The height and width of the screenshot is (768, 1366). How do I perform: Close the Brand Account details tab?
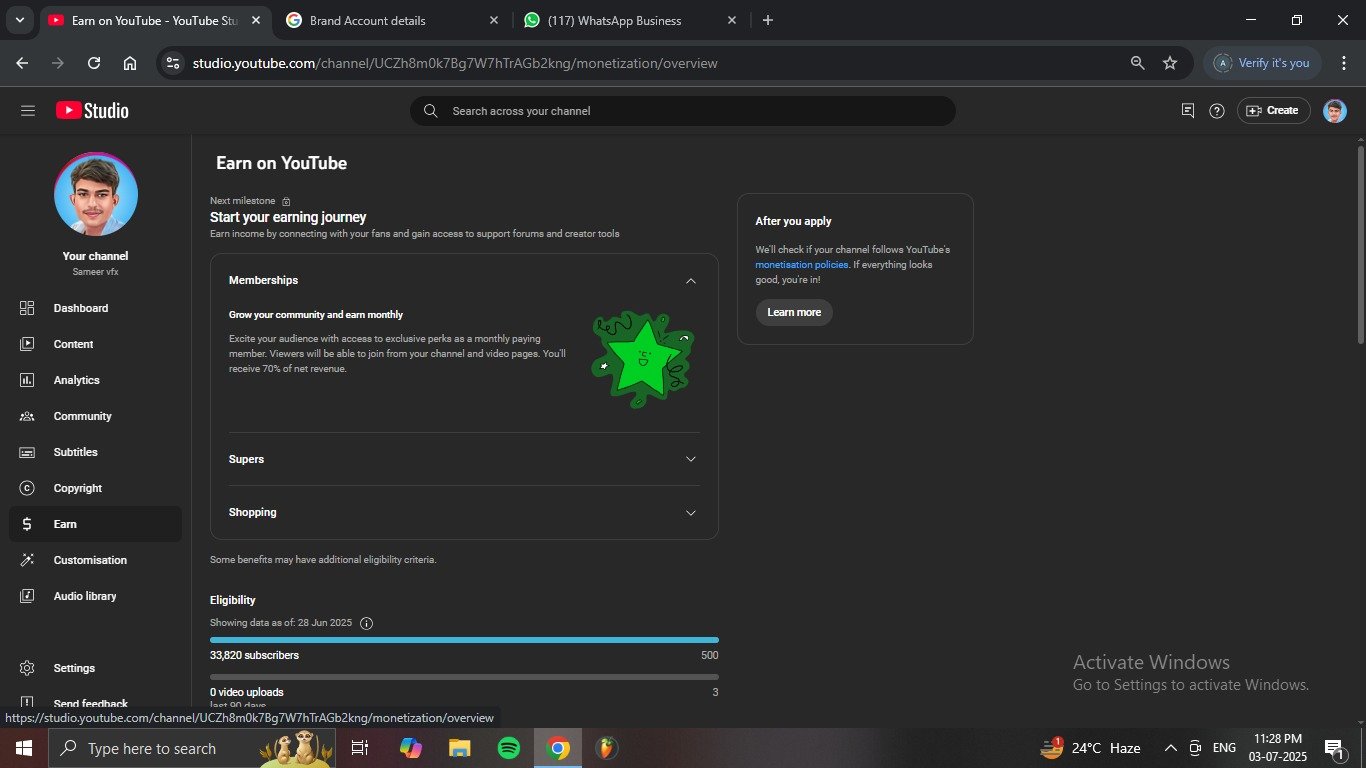[493, 20]
